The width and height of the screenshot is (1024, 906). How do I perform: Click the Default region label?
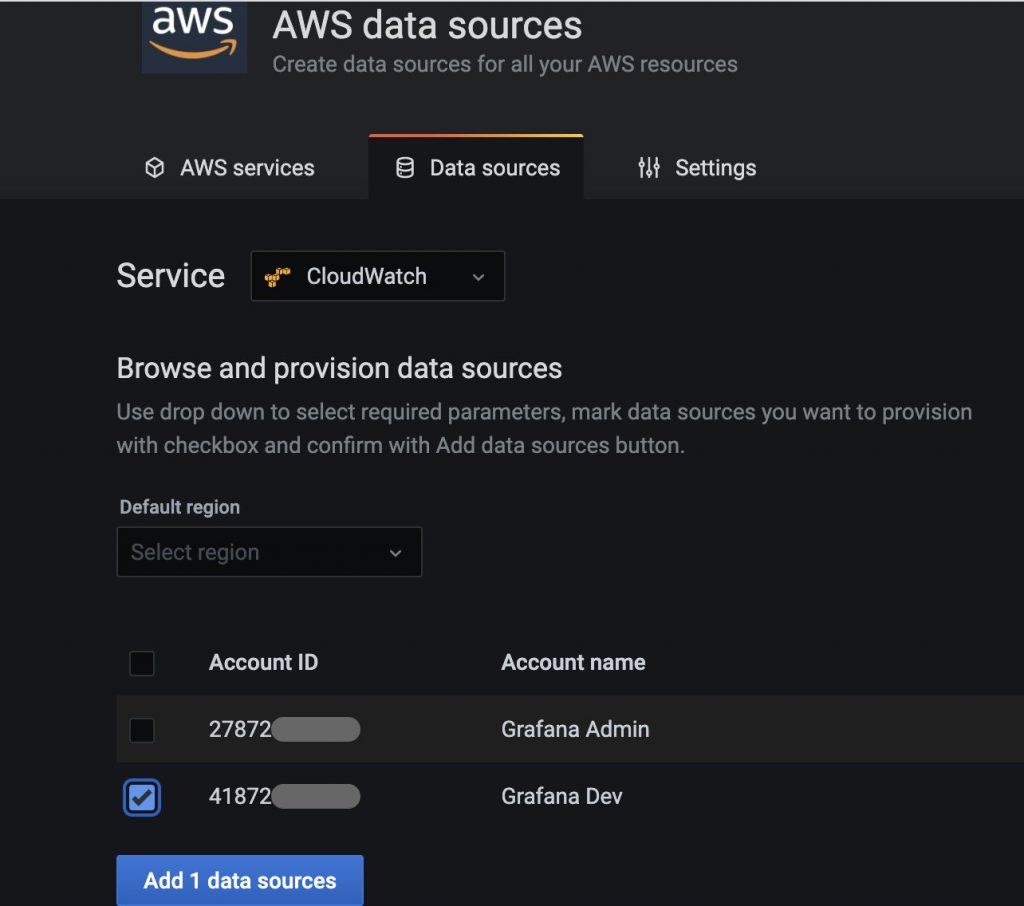pyautogui.click(x=180, y=507)
